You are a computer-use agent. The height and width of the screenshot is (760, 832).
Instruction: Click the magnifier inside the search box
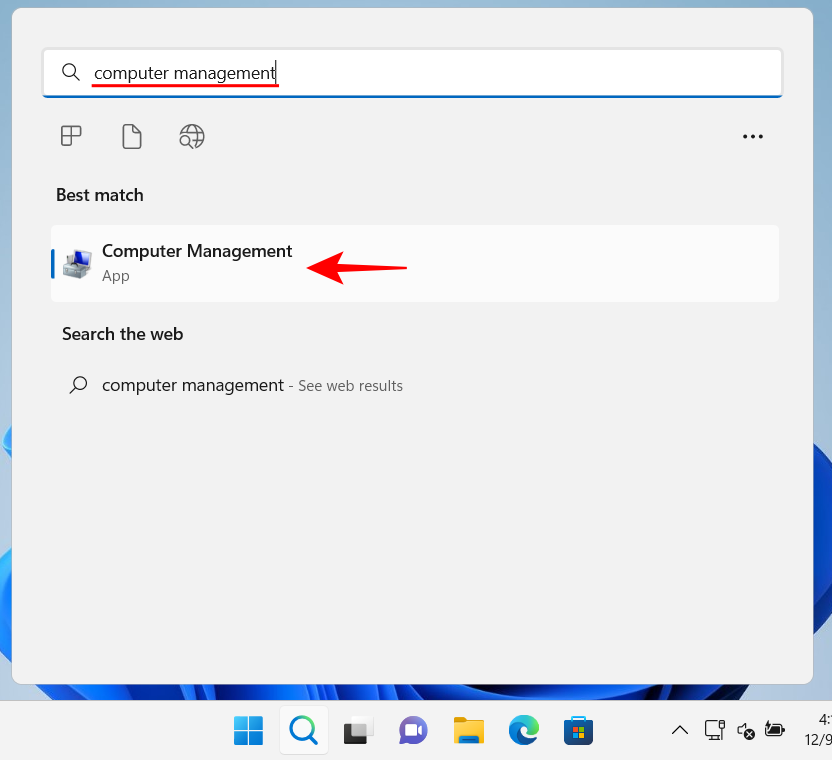click(70, 72)
